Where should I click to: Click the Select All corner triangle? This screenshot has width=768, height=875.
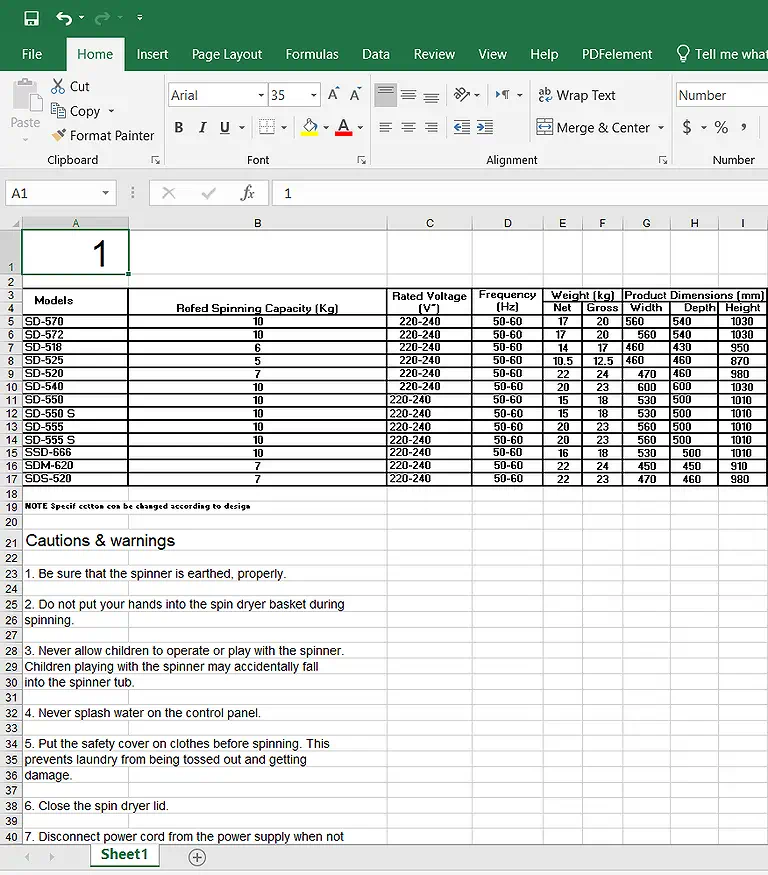coord(15,223)
